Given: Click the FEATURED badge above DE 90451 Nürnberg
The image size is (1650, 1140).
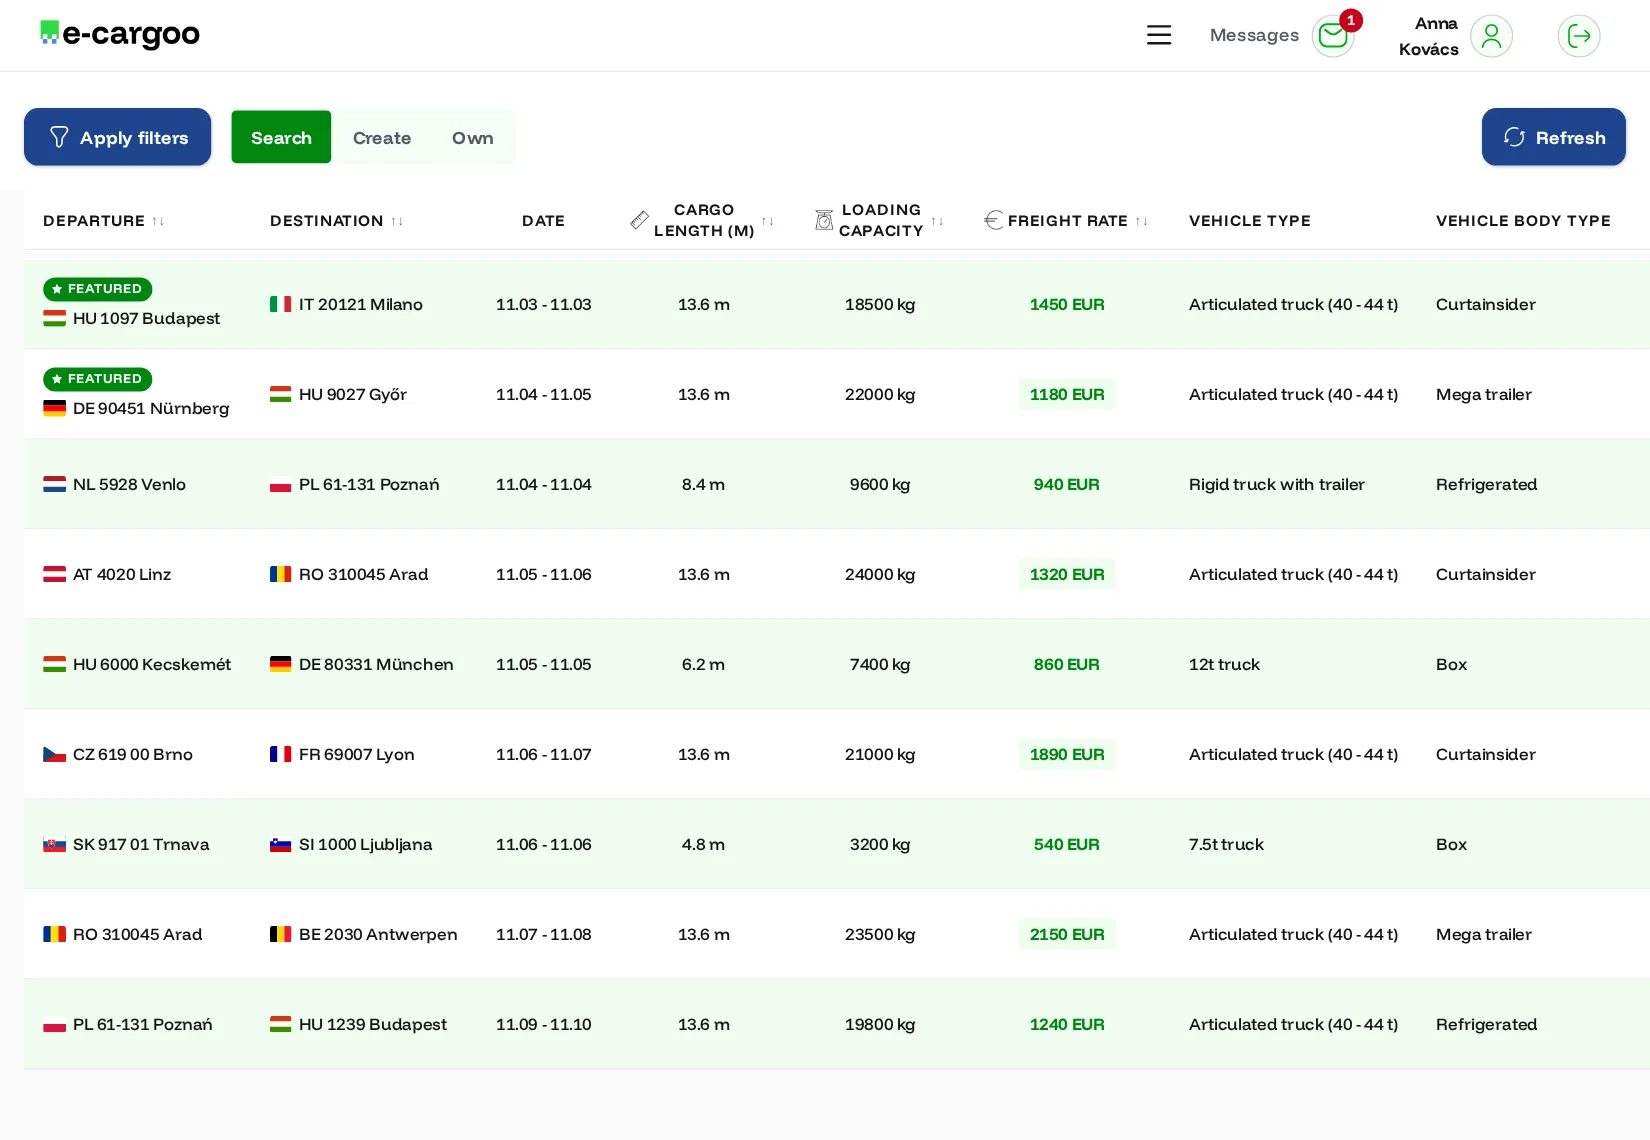Looking at the screenshot, I should click(97, 379).
